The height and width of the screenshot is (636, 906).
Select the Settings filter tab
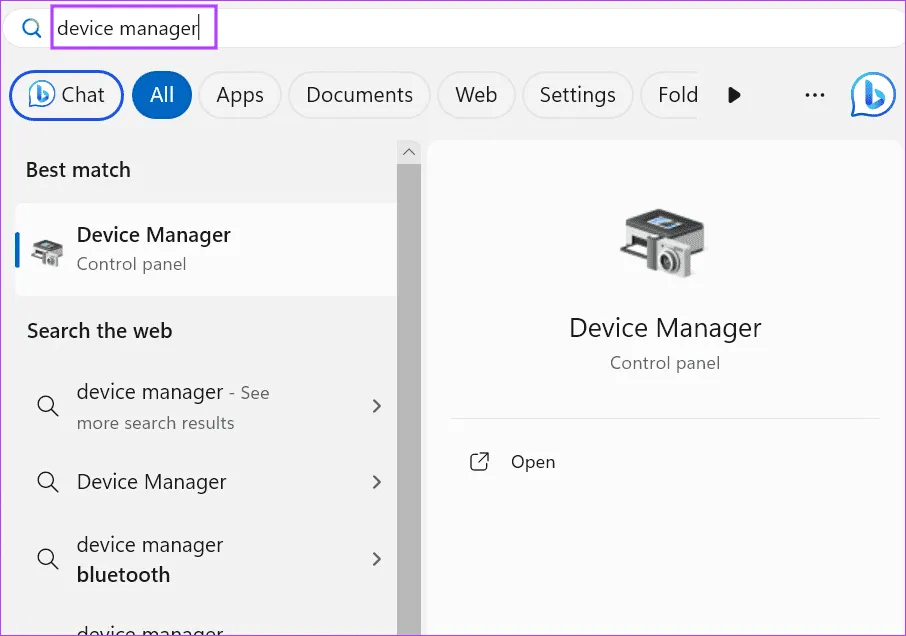[577, 95]
